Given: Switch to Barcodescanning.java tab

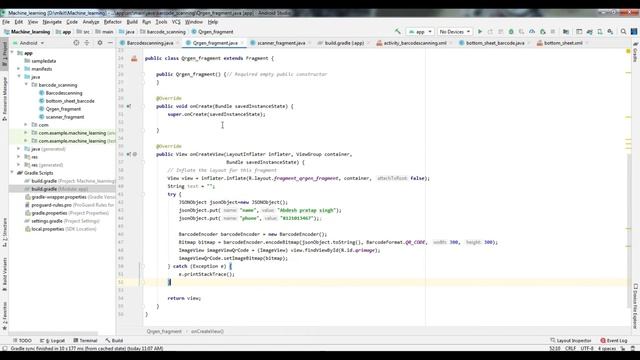Looking at the screenshot, I should (x=149, y=43).
